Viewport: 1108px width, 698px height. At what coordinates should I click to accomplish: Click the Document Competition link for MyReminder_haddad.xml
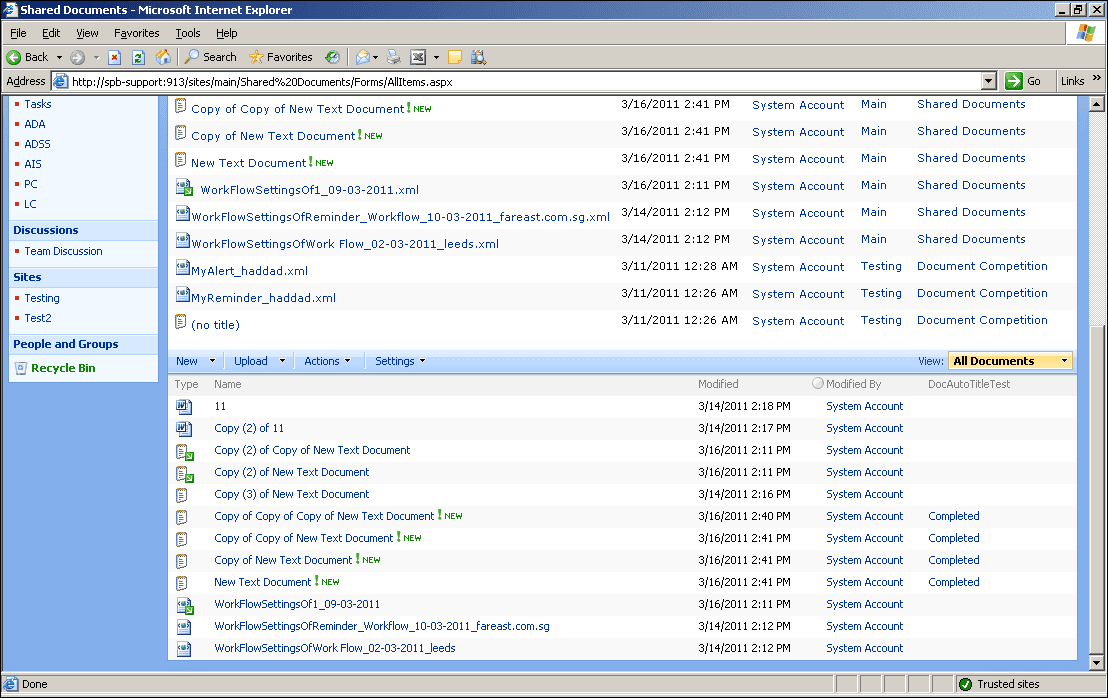coord(982,293)
